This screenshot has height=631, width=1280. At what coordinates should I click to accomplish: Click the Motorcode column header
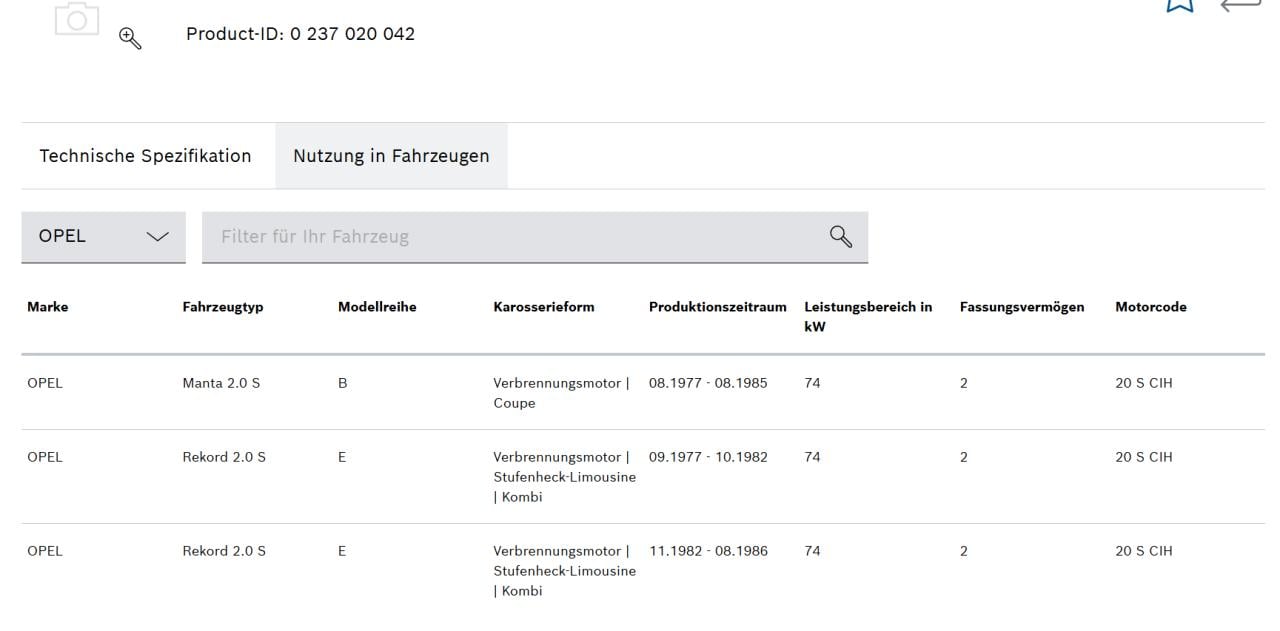point(1150,307)
